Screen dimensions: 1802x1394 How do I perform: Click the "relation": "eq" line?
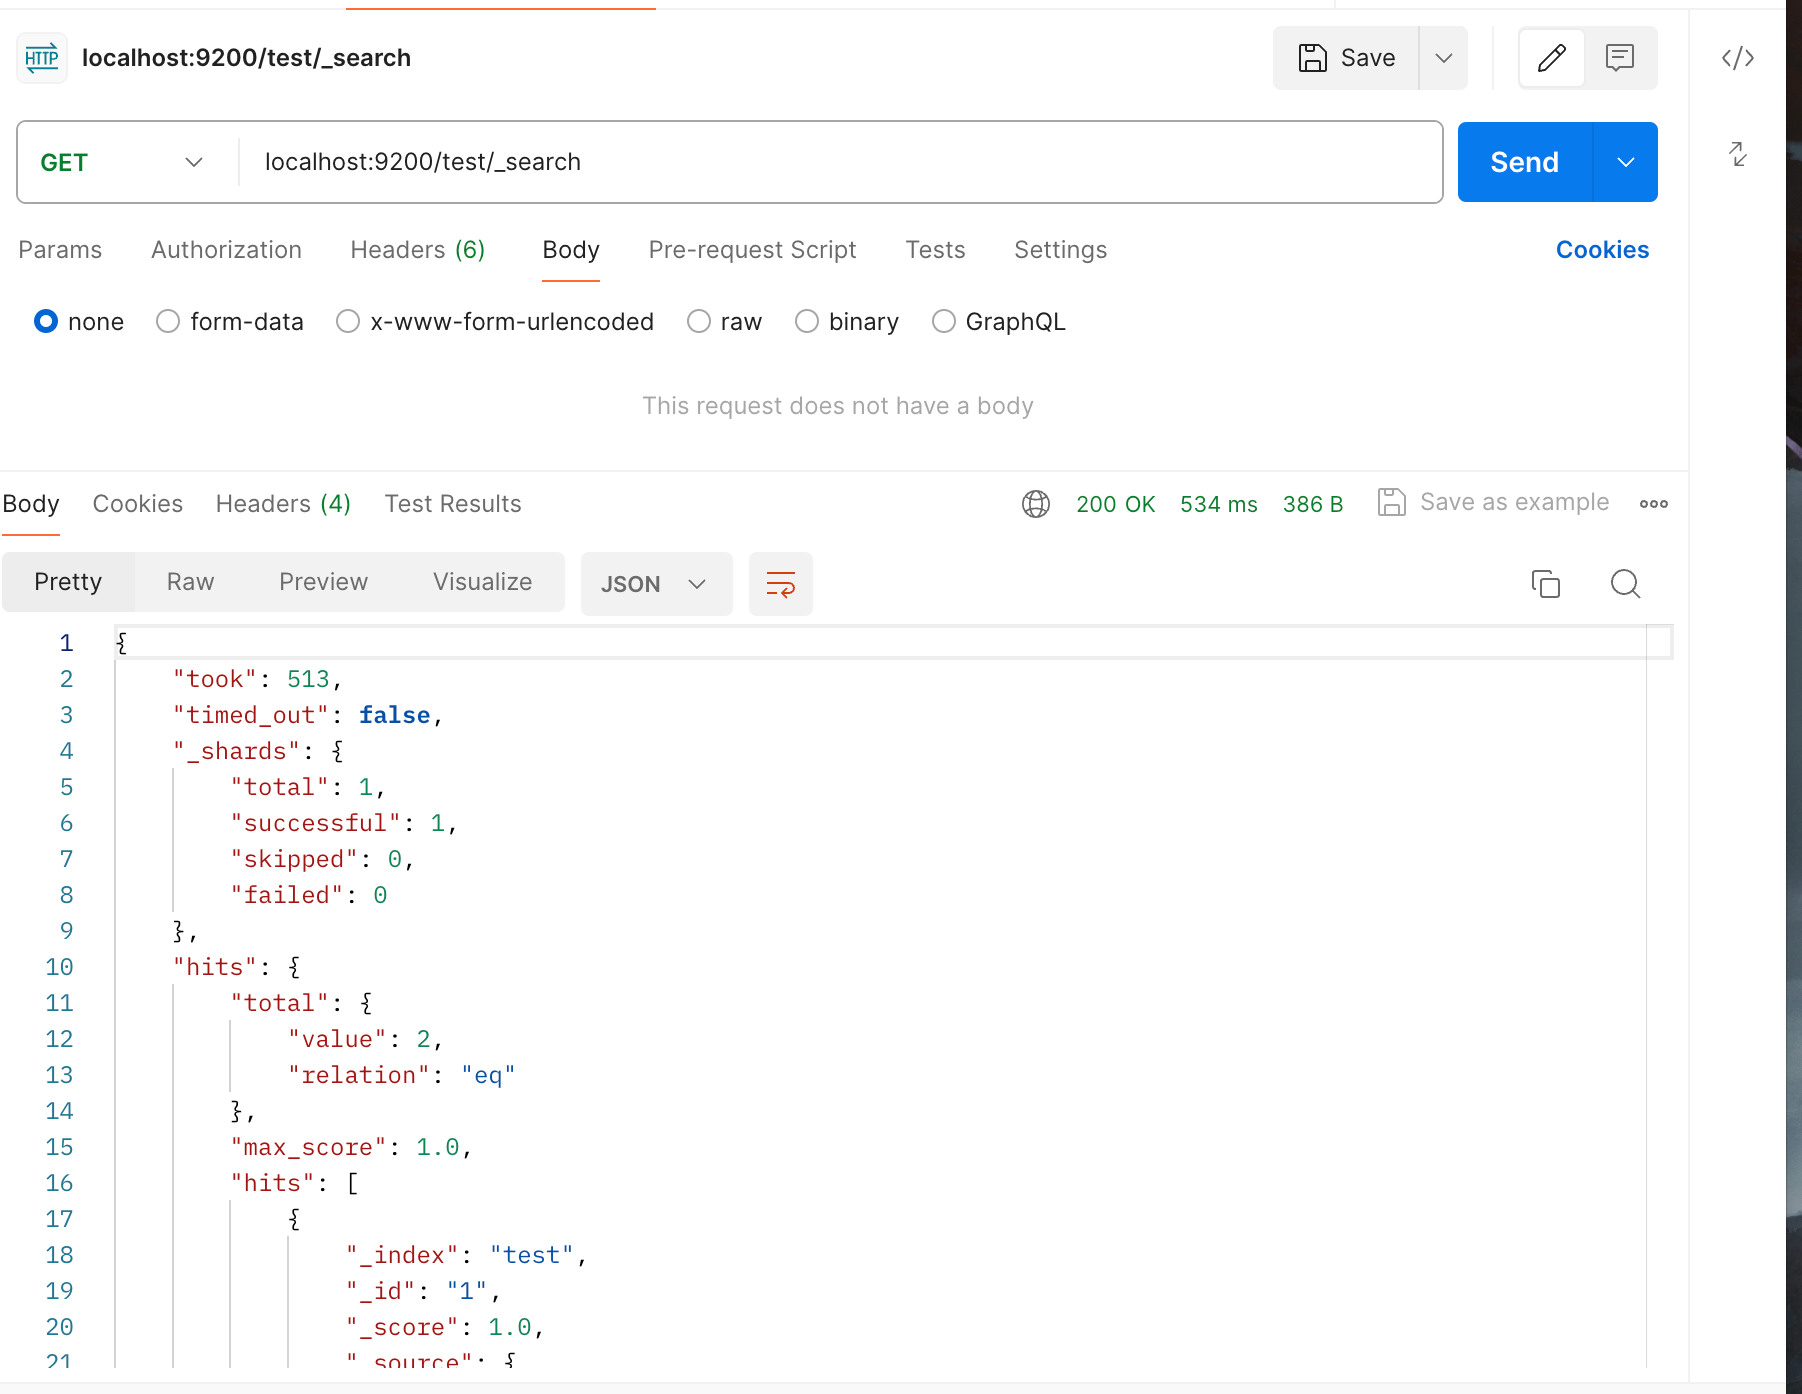tap(402, 1076)
